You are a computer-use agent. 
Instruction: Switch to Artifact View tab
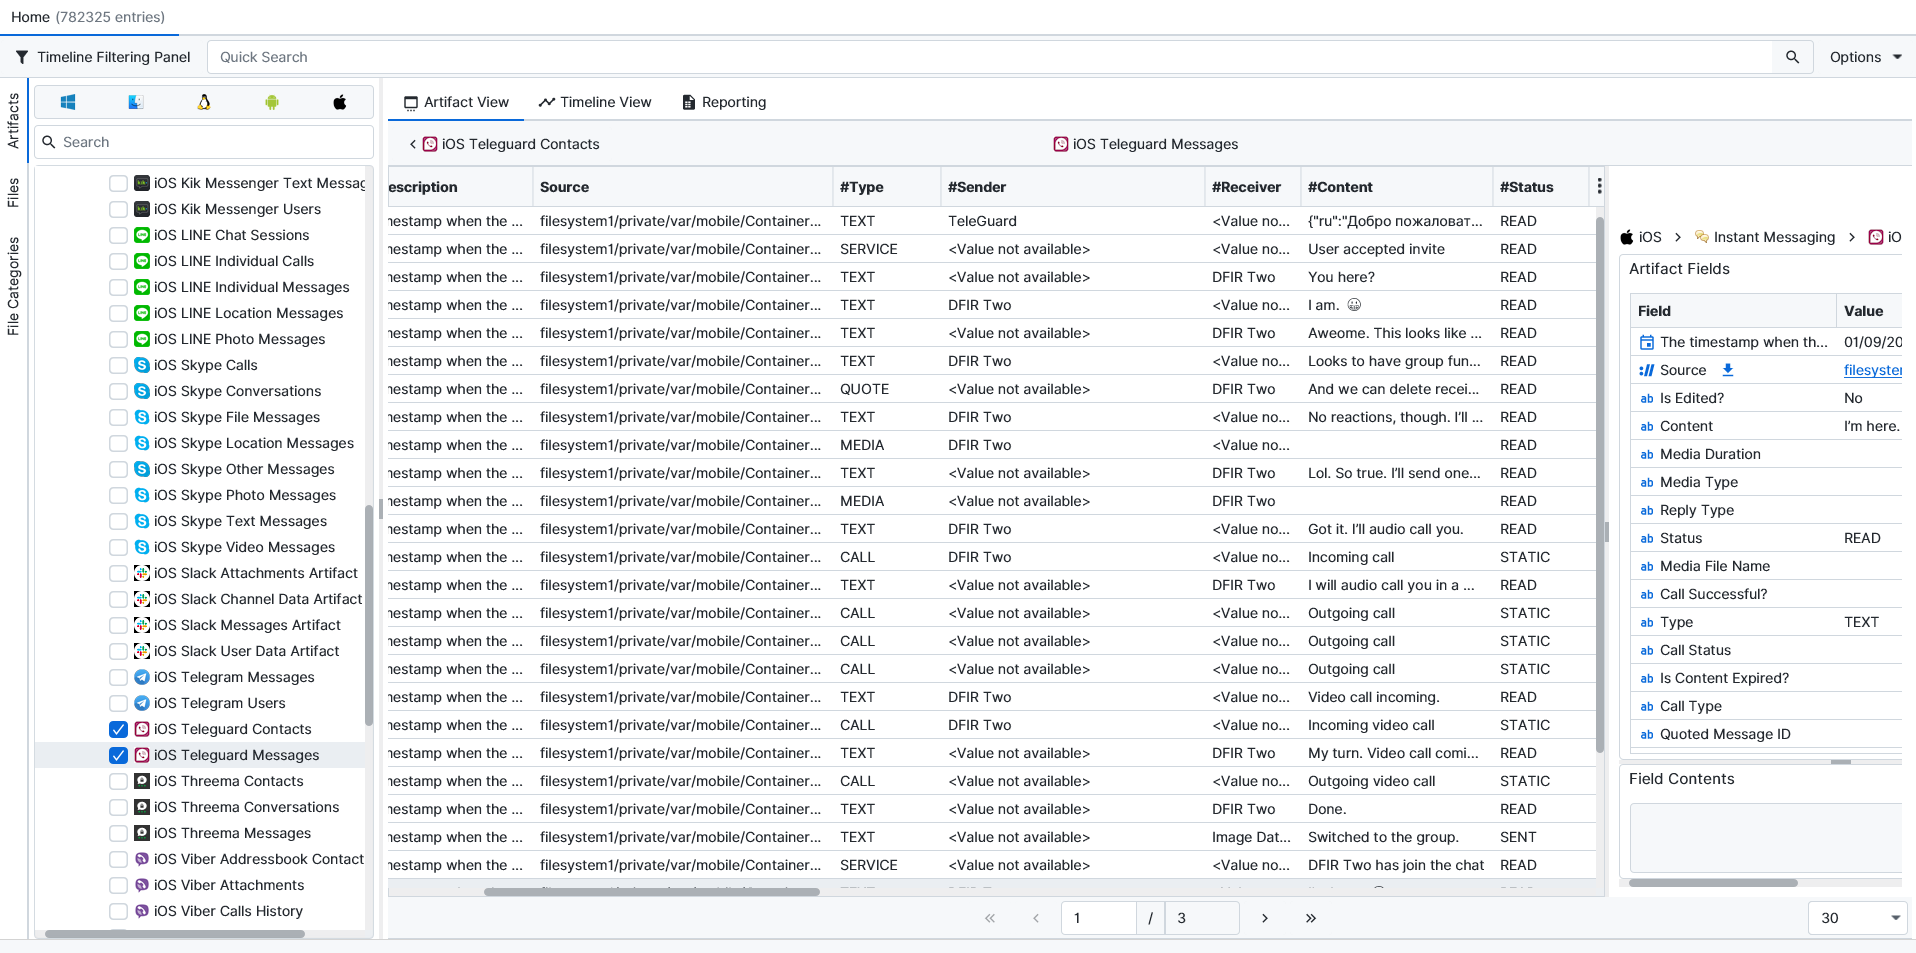456,102
